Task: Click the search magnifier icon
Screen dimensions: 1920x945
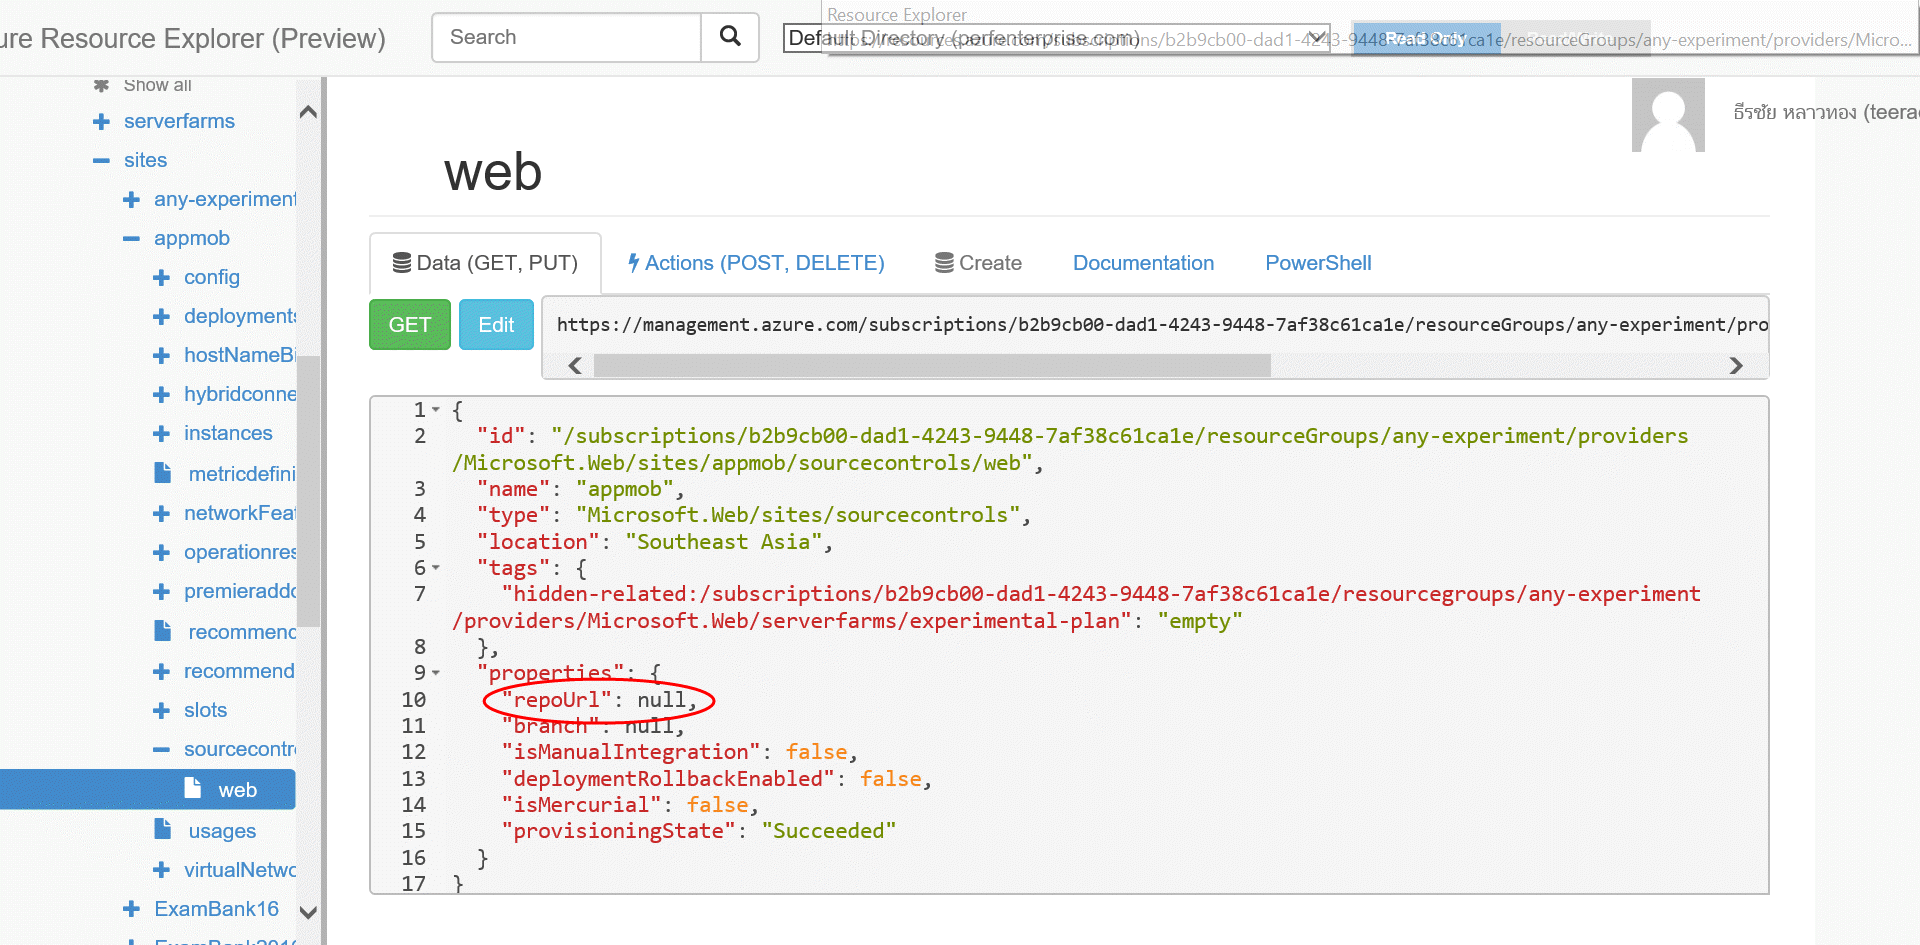Action: (729, 37)
